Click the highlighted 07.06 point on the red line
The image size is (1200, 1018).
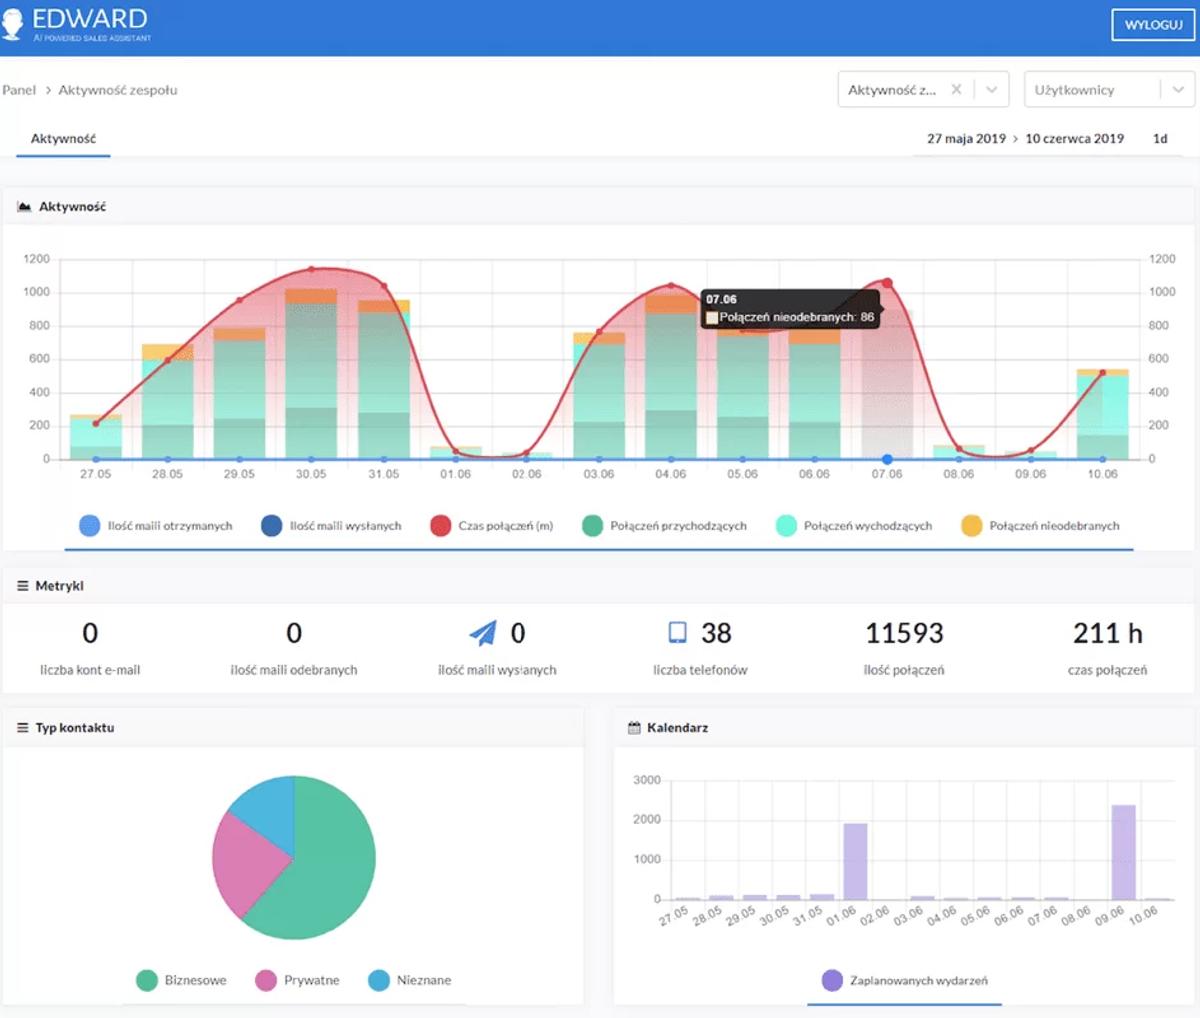pos(887,283)
